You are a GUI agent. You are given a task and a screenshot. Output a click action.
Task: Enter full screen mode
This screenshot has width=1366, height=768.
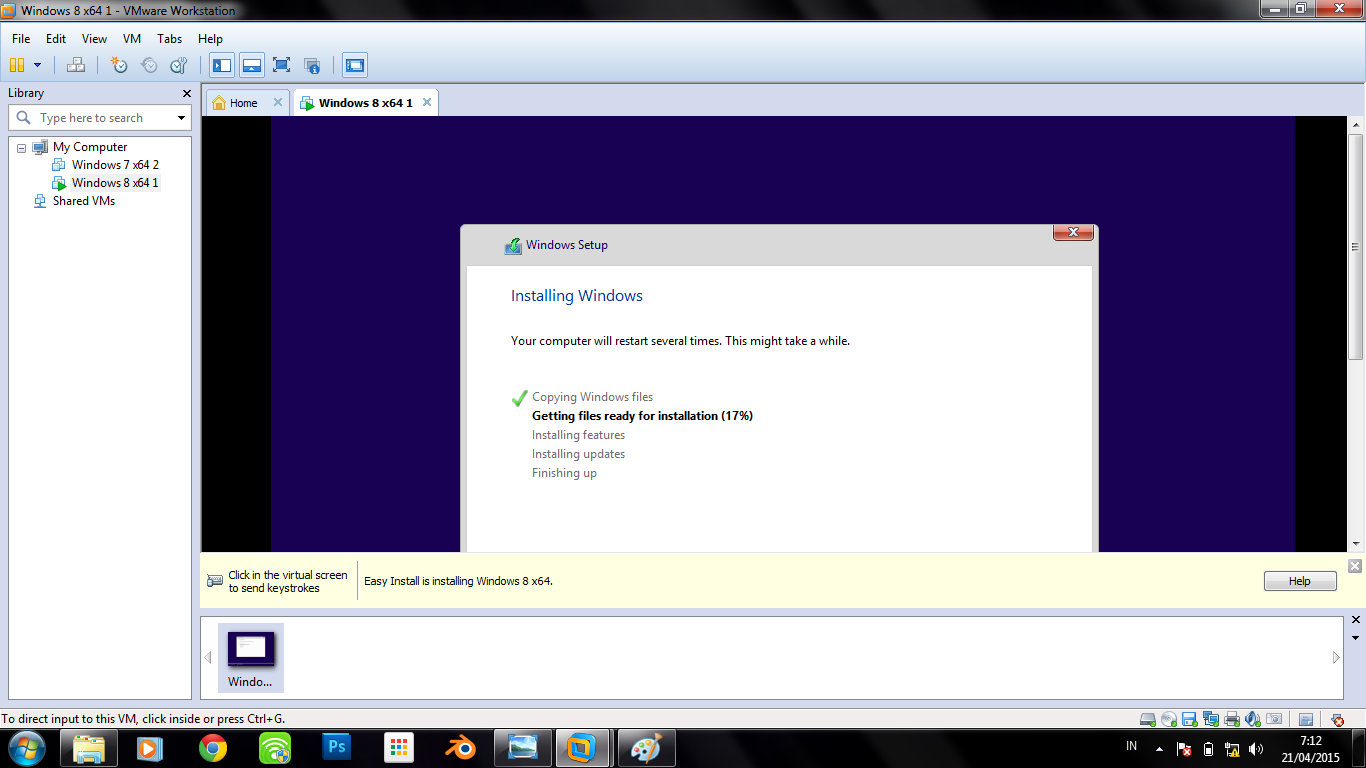[x=281, y=65]
